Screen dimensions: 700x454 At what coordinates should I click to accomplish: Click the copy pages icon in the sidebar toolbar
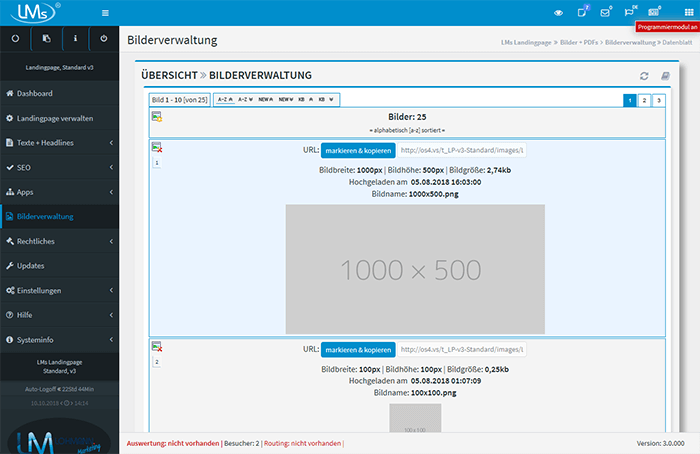tap(46, 38)
